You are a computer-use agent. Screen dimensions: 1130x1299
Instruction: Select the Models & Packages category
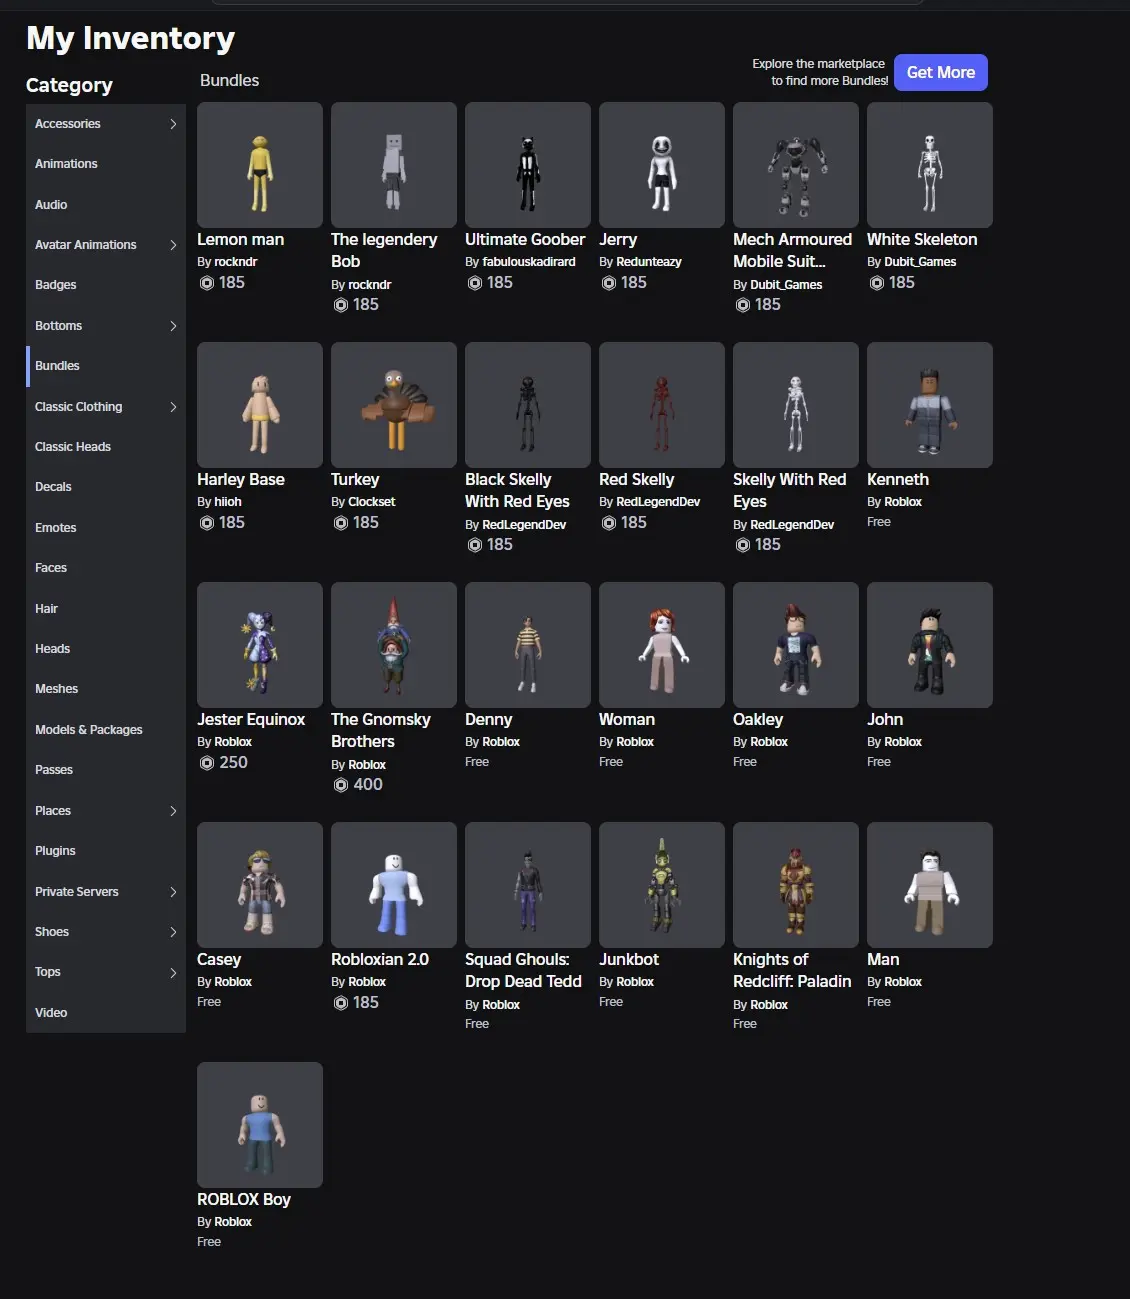click(x=106, y=730)
